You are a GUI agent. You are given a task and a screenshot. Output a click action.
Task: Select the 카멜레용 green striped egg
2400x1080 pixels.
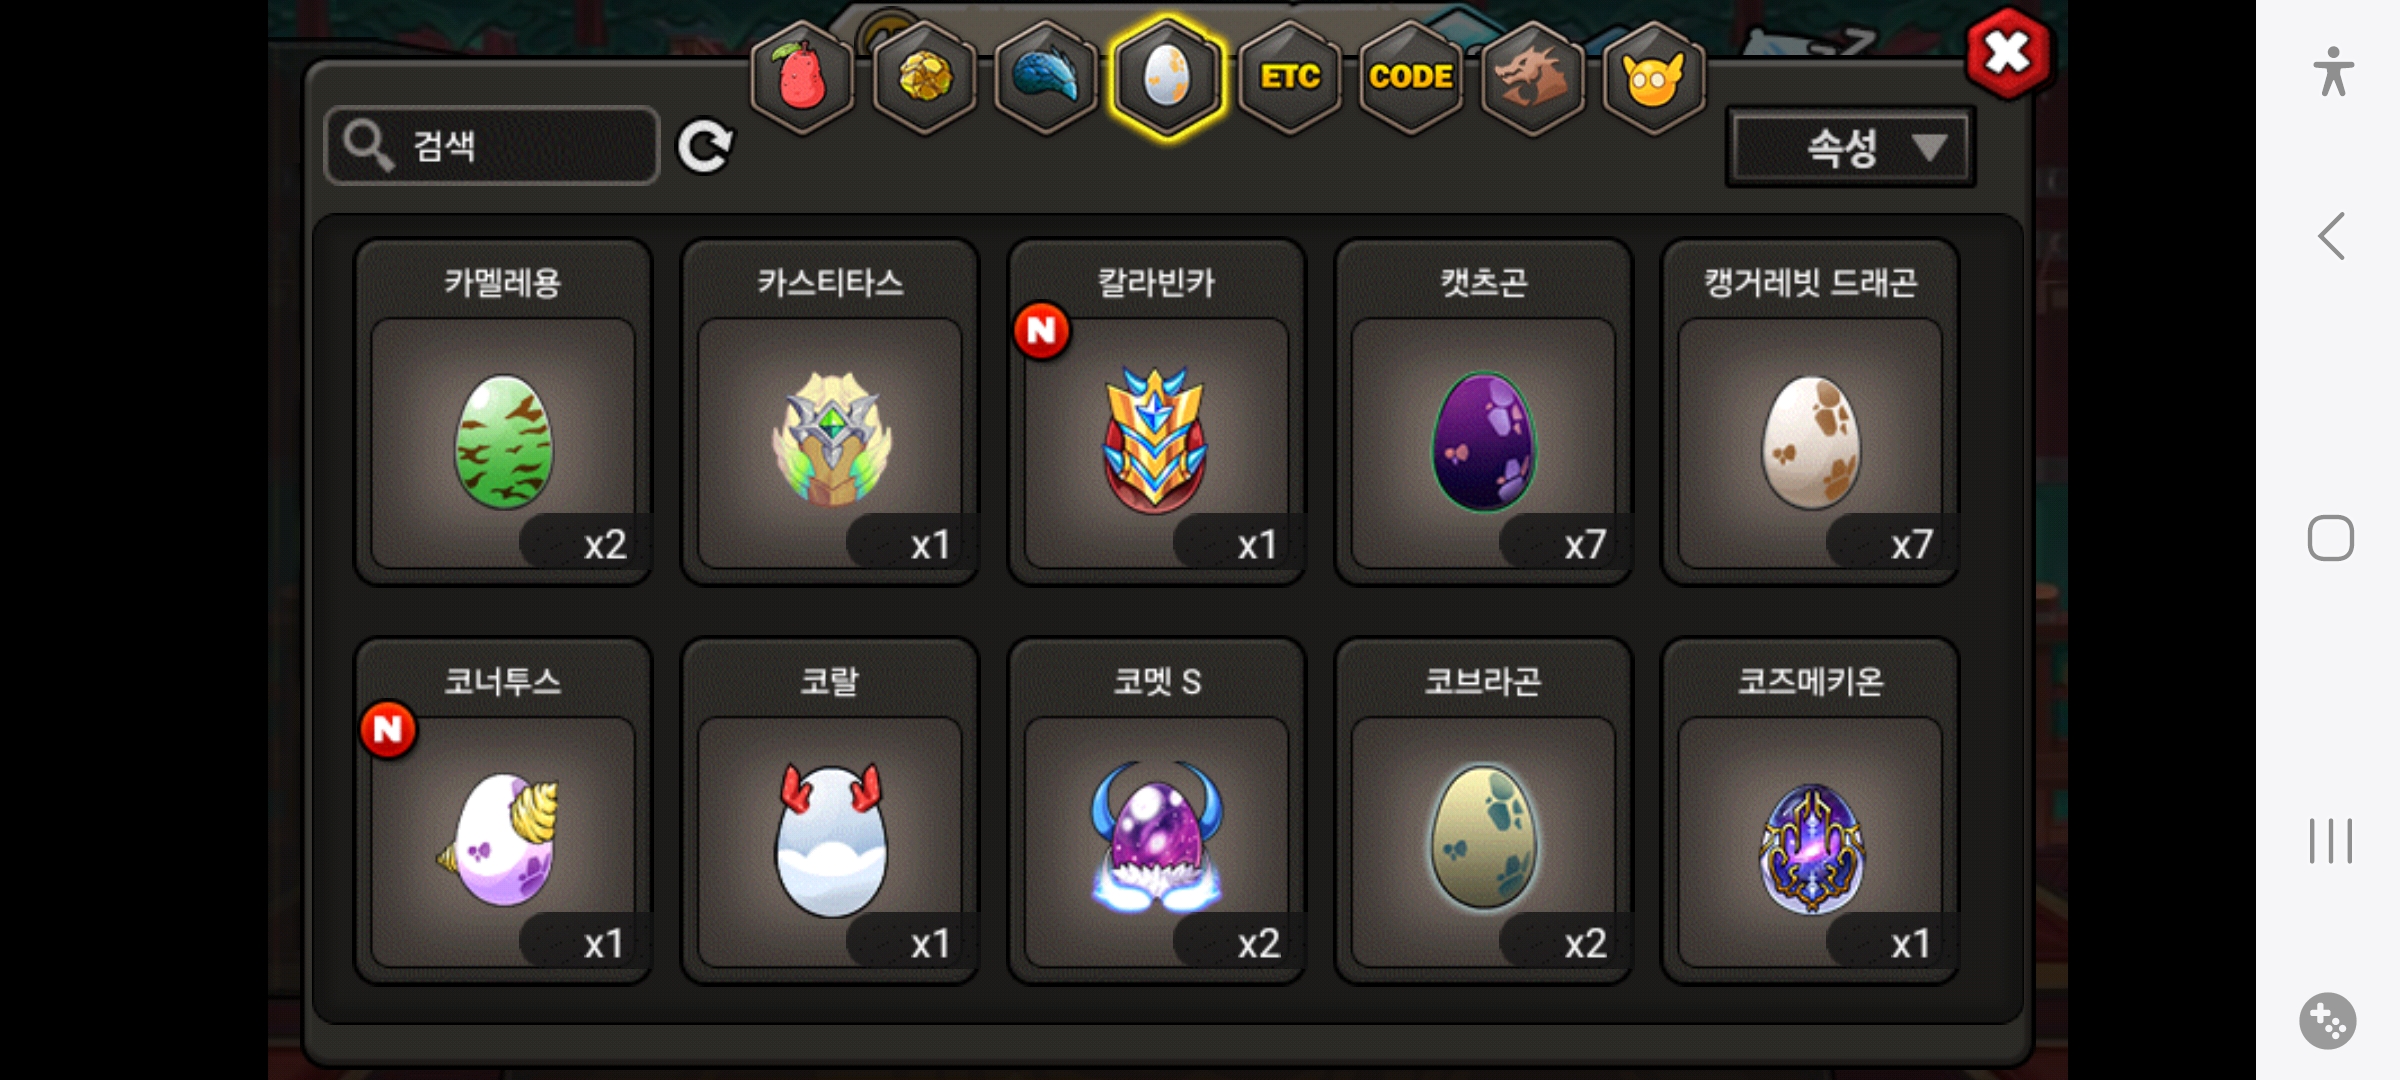click(x=503, y=412)
